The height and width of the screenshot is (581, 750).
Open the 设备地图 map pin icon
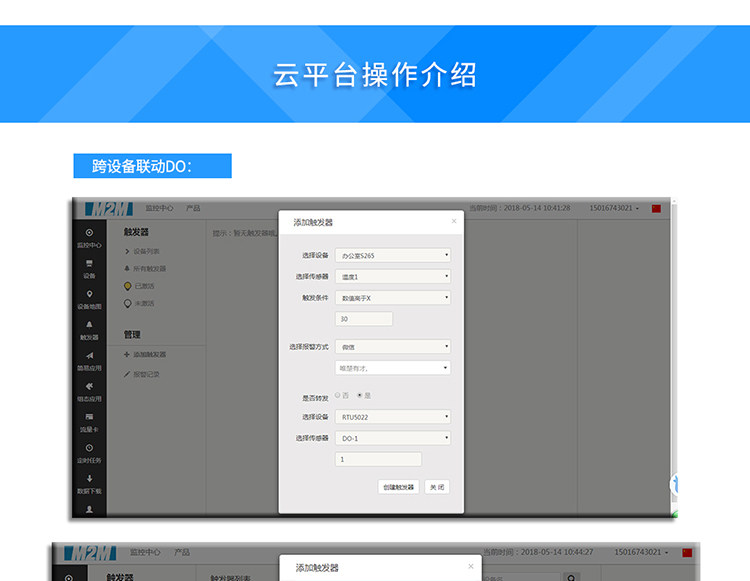pyautogui.click(x=89, y=294)
